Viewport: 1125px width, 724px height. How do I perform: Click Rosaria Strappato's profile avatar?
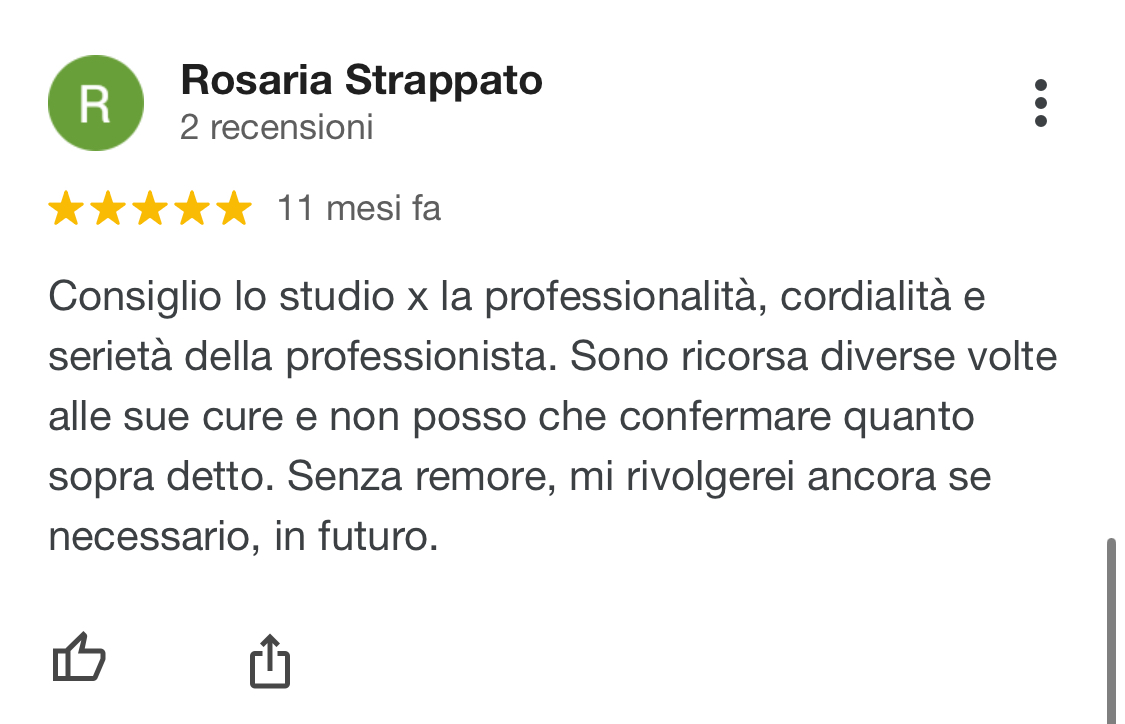pyautogui.click(x=96, y=103)
